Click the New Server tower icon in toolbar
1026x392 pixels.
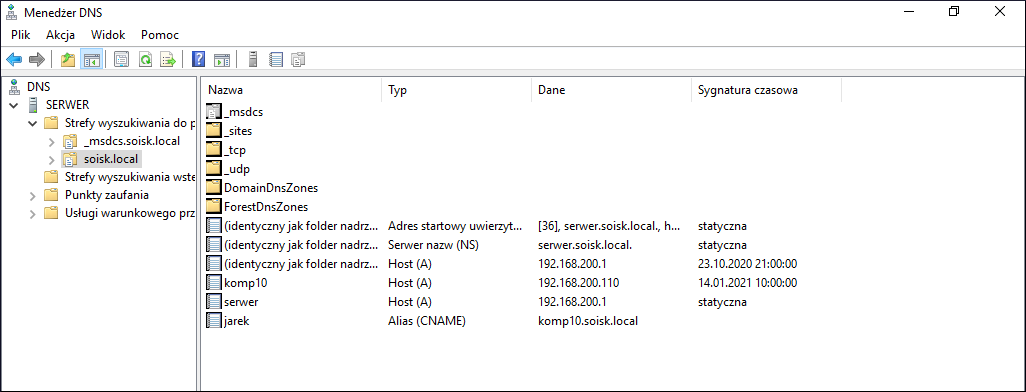coord(253,60)
